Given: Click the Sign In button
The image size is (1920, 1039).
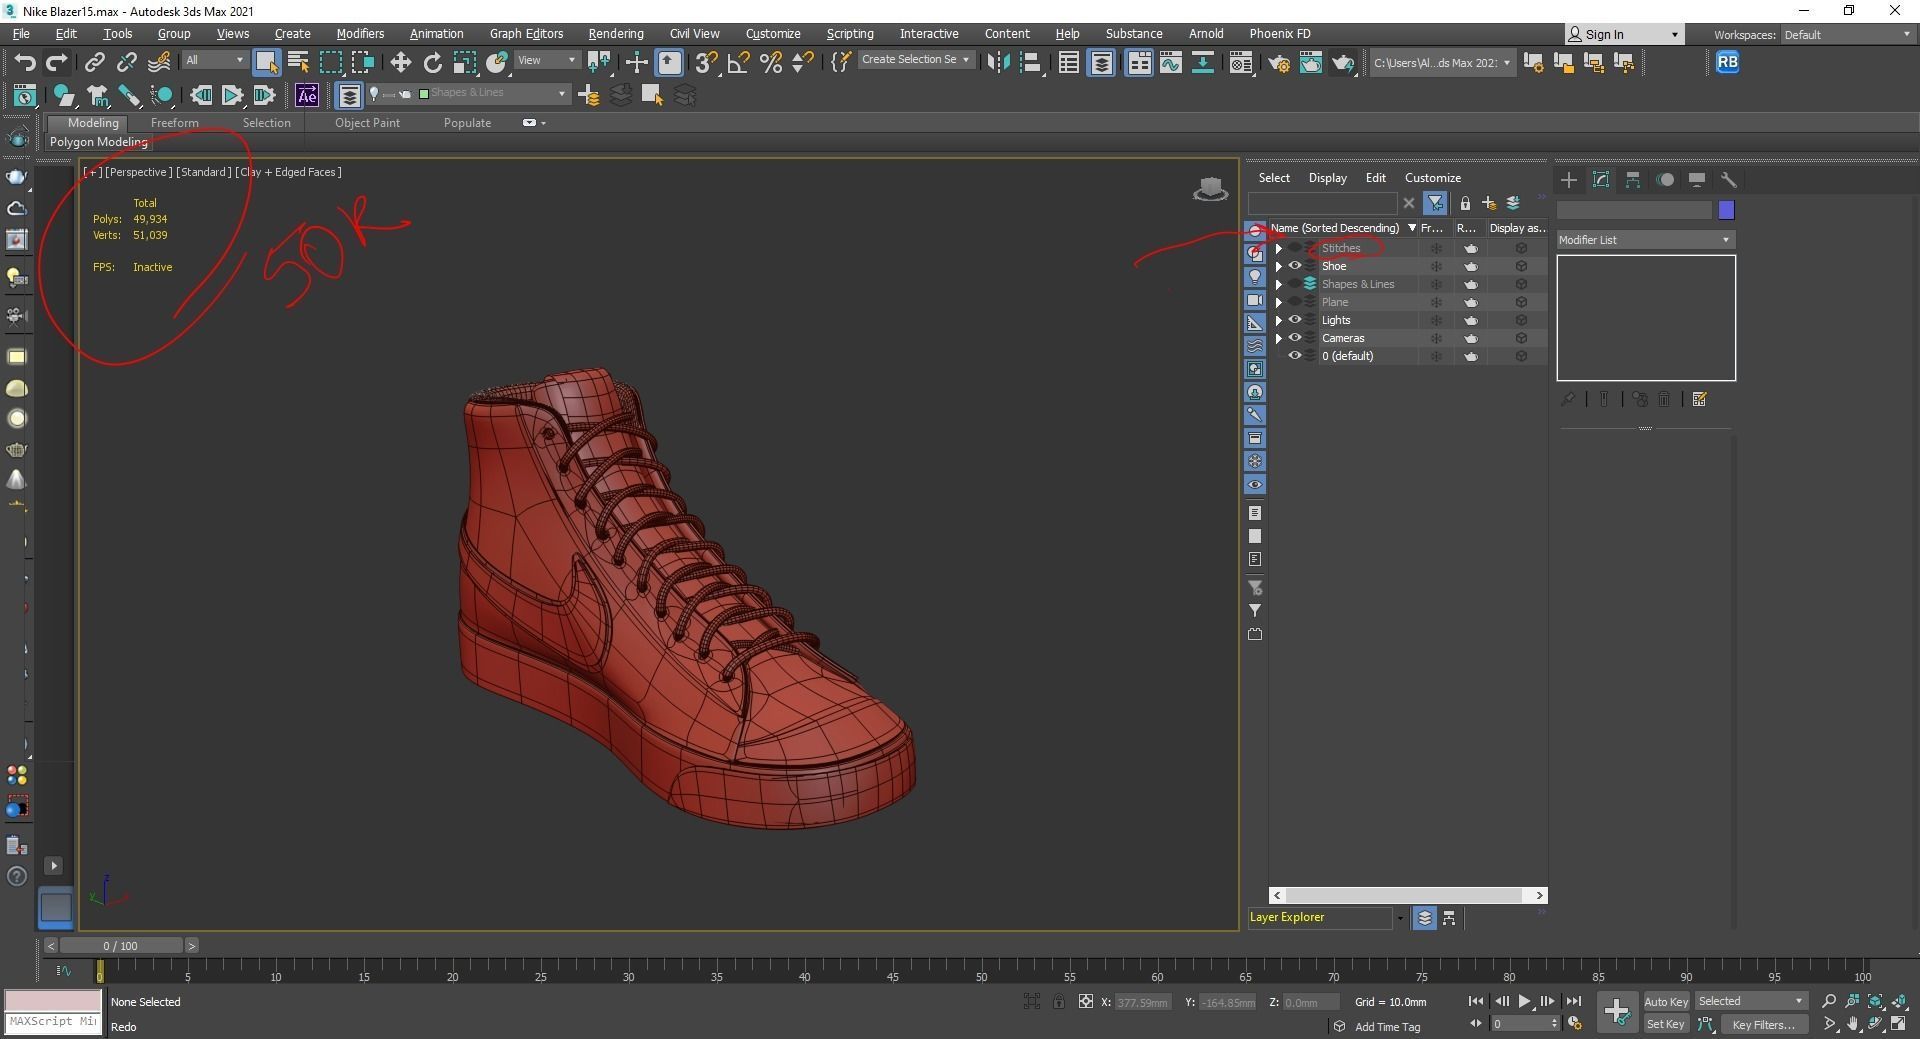Looking at the screenshot, I should (x=1624, y=34).
